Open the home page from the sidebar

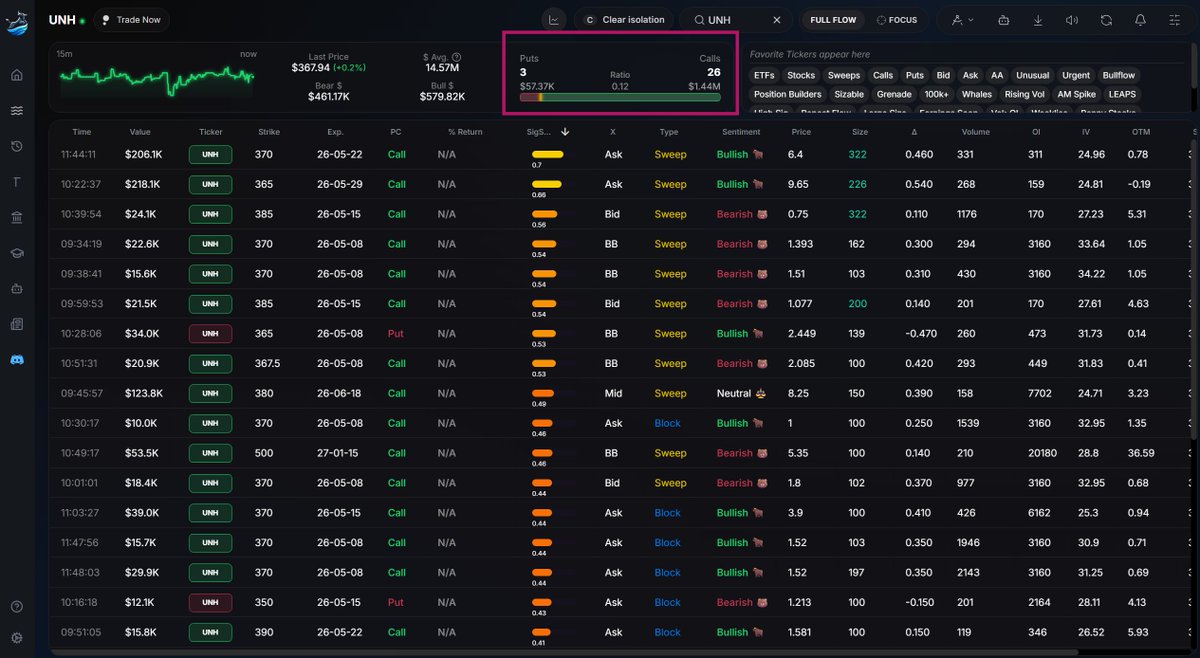tap(16, 75)
